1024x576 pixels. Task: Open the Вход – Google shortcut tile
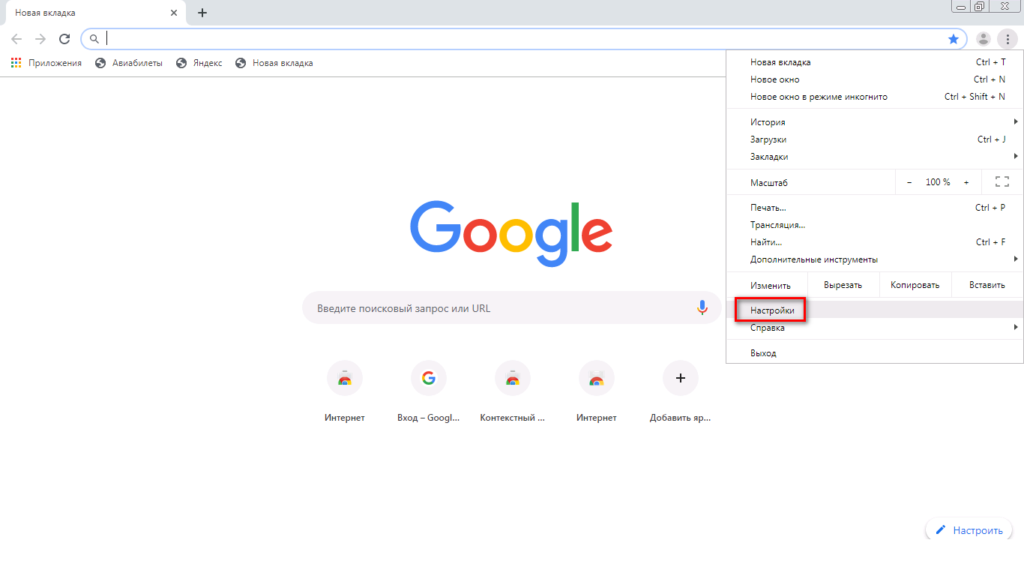point(428,392)
